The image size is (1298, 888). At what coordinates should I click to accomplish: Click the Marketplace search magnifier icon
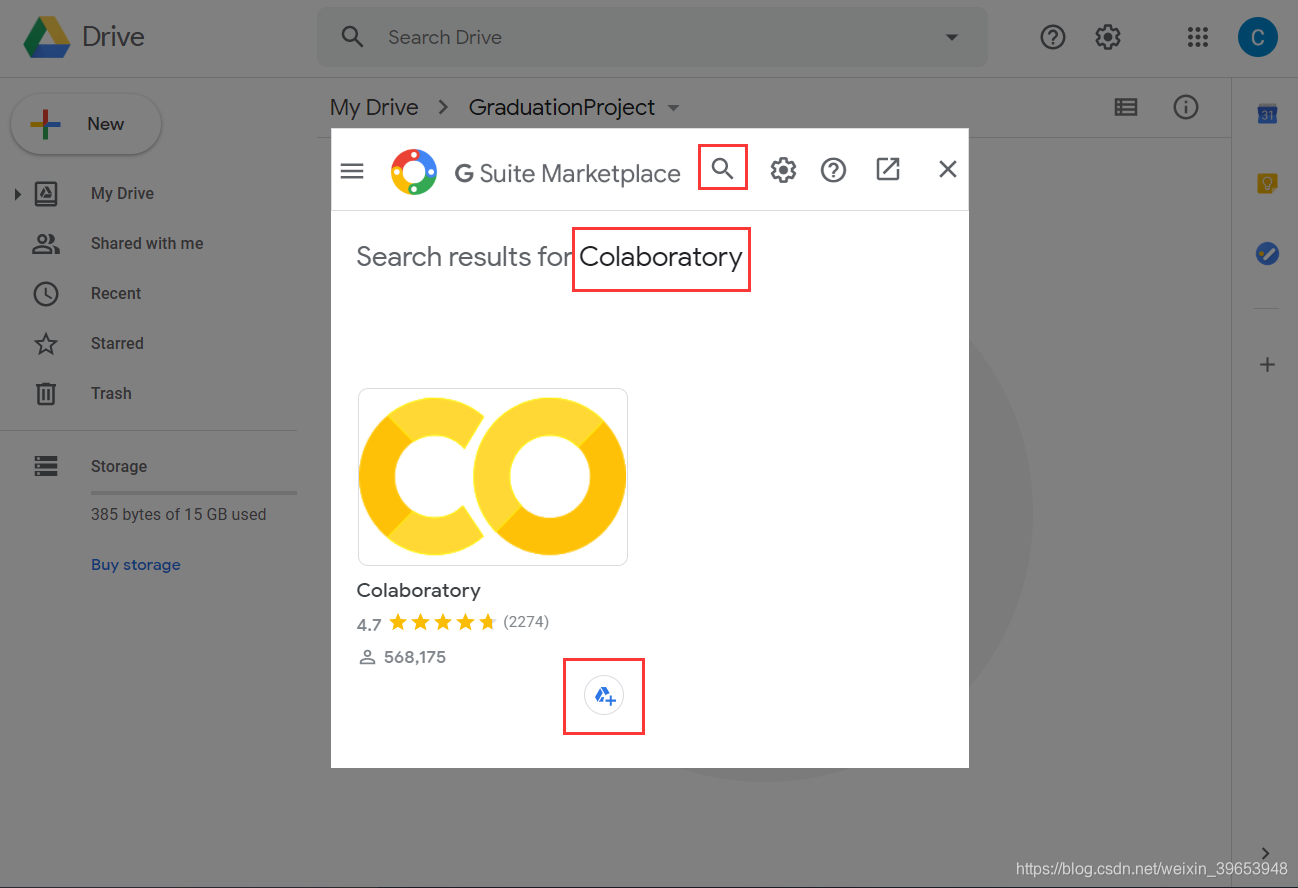(723, 169)
